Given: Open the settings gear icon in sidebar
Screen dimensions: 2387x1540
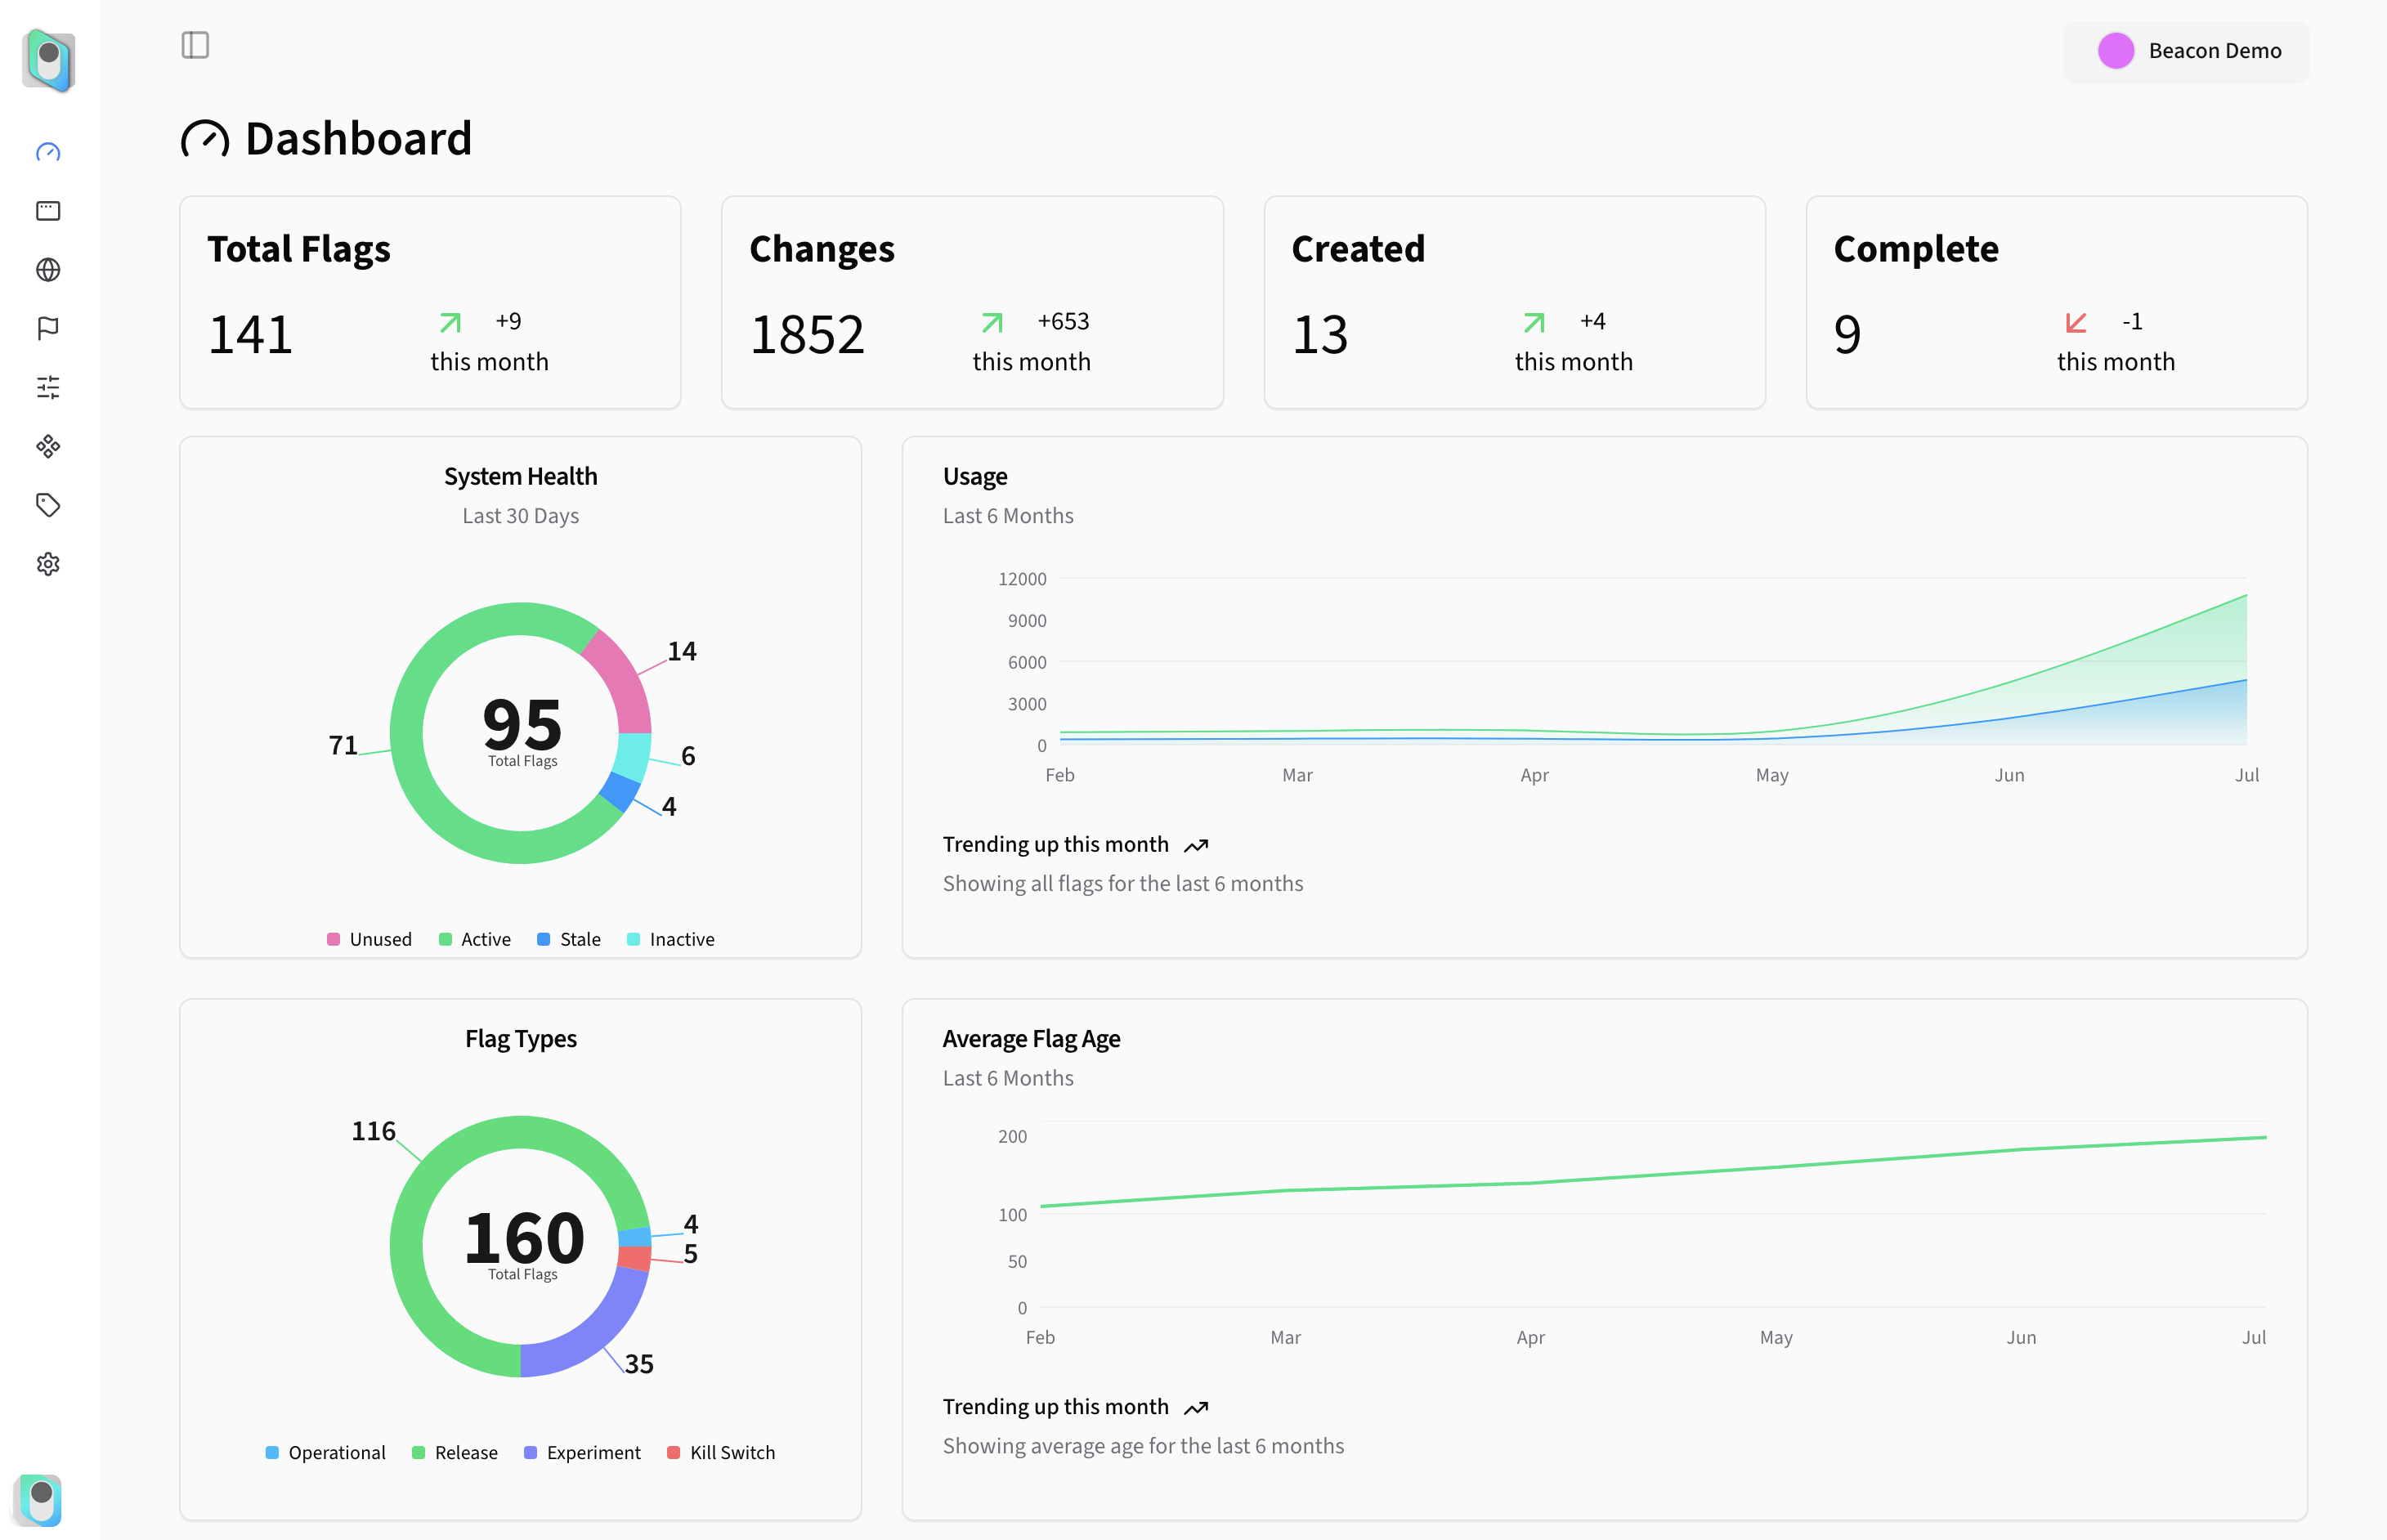Looking at the screenshot, I should click(48, 564).
